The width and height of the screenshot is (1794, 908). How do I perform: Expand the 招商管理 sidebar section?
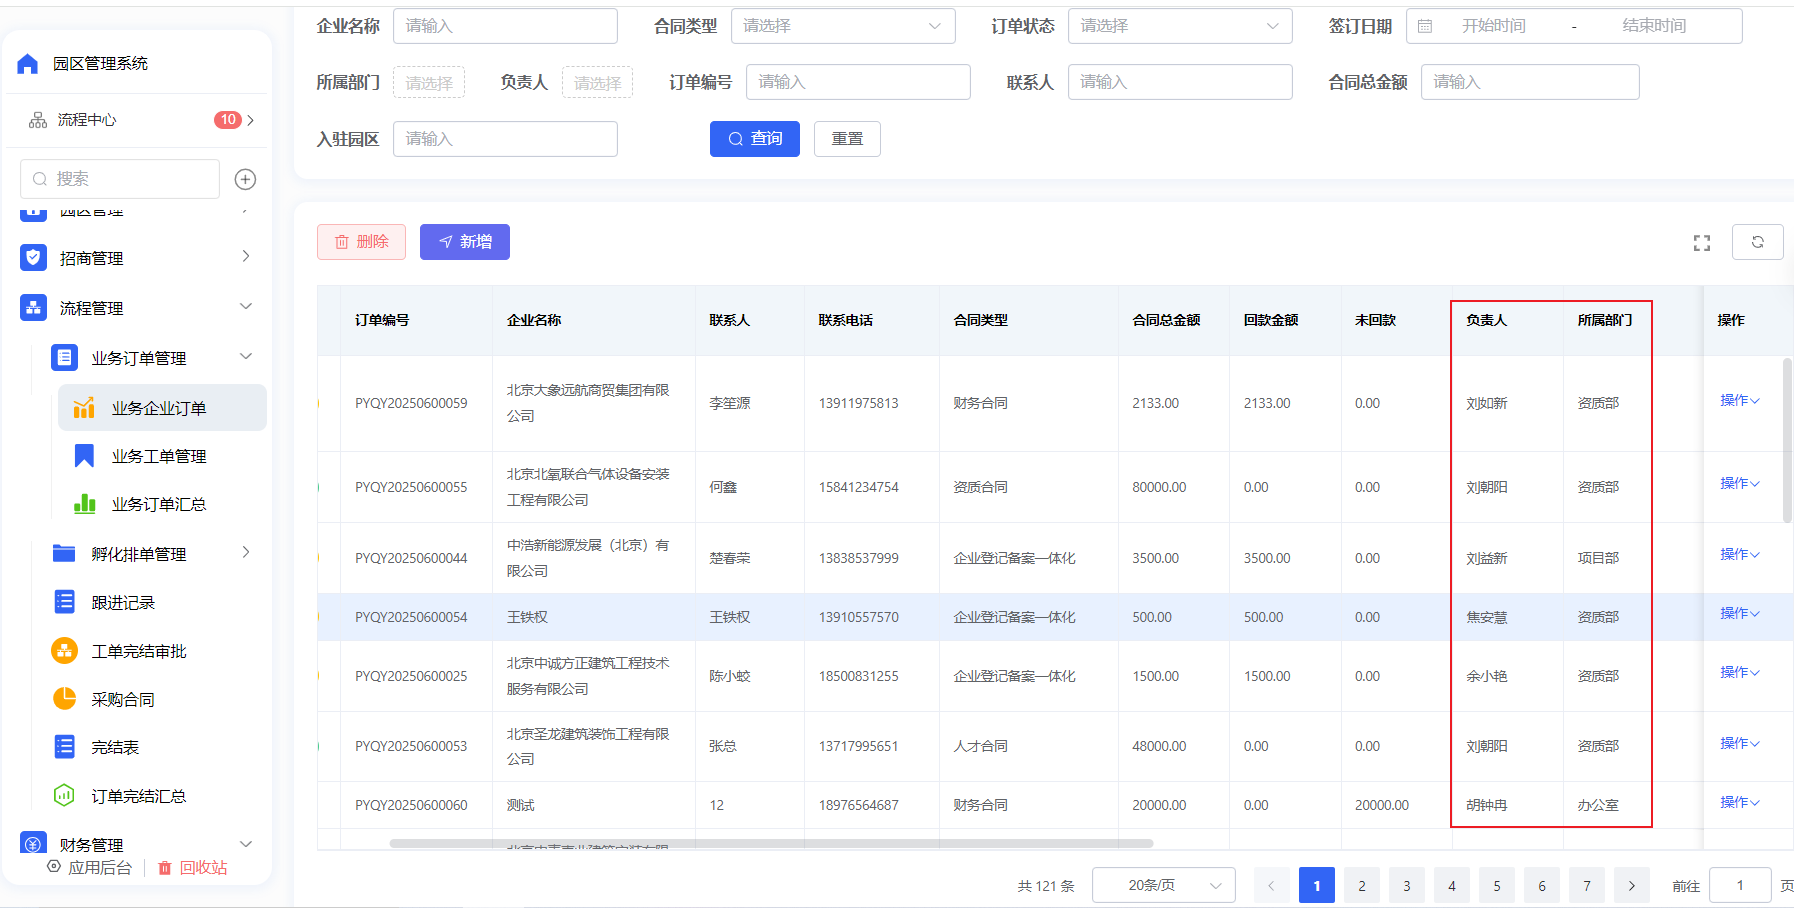coord(138,258)
